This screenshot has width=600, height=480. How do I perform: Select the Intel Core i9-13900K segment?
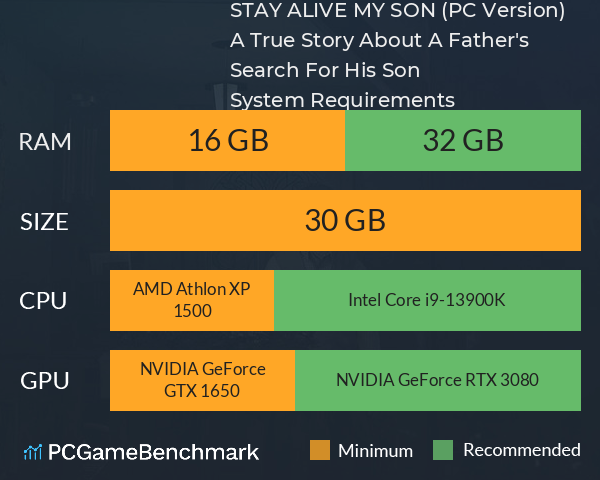(x=427, y=300)
